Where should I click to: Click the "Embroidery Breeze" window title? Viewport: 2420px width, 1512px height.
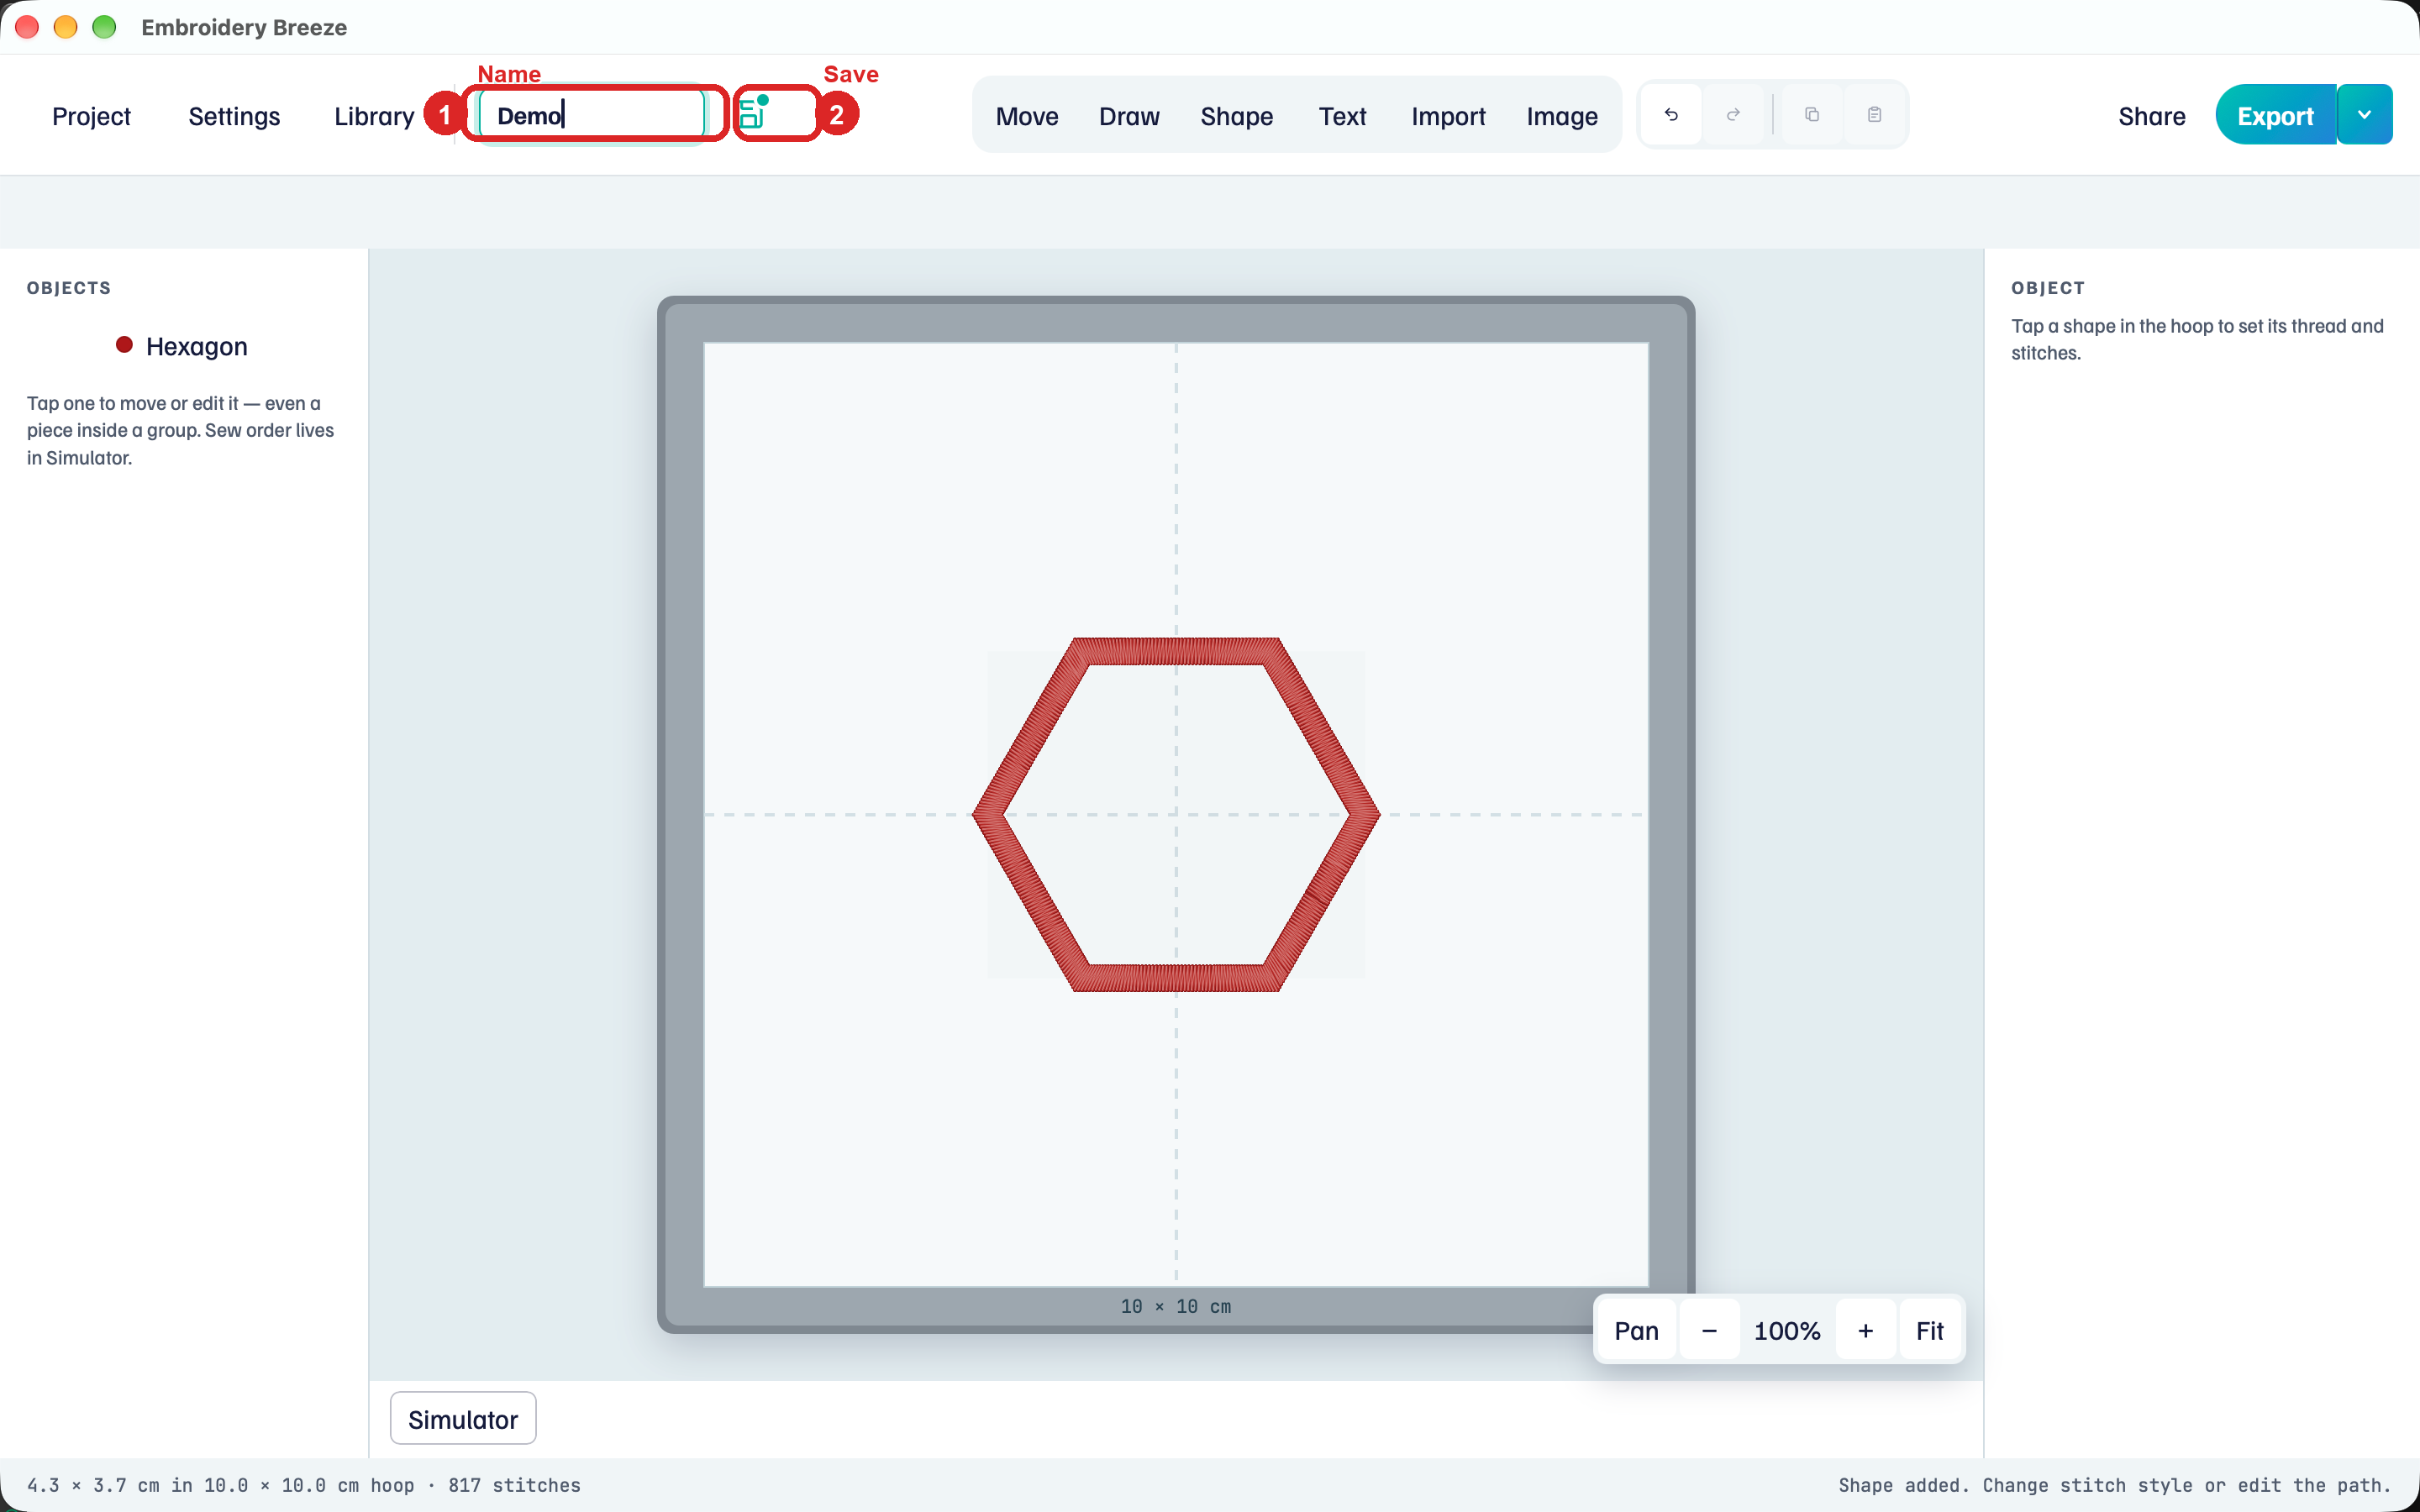(244, 27)
